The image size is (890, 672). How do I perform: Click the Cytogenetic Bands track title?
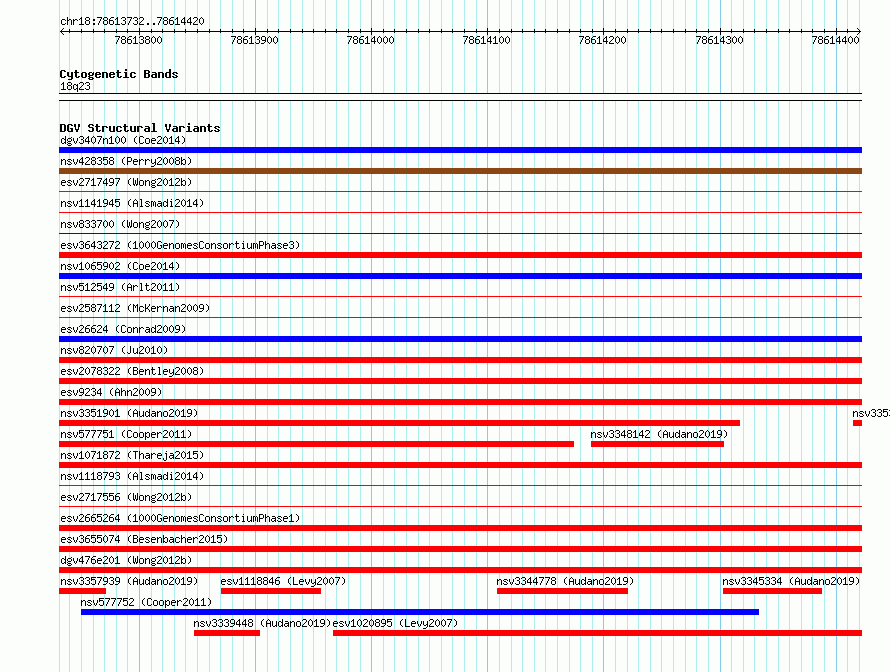pos(119,74)
